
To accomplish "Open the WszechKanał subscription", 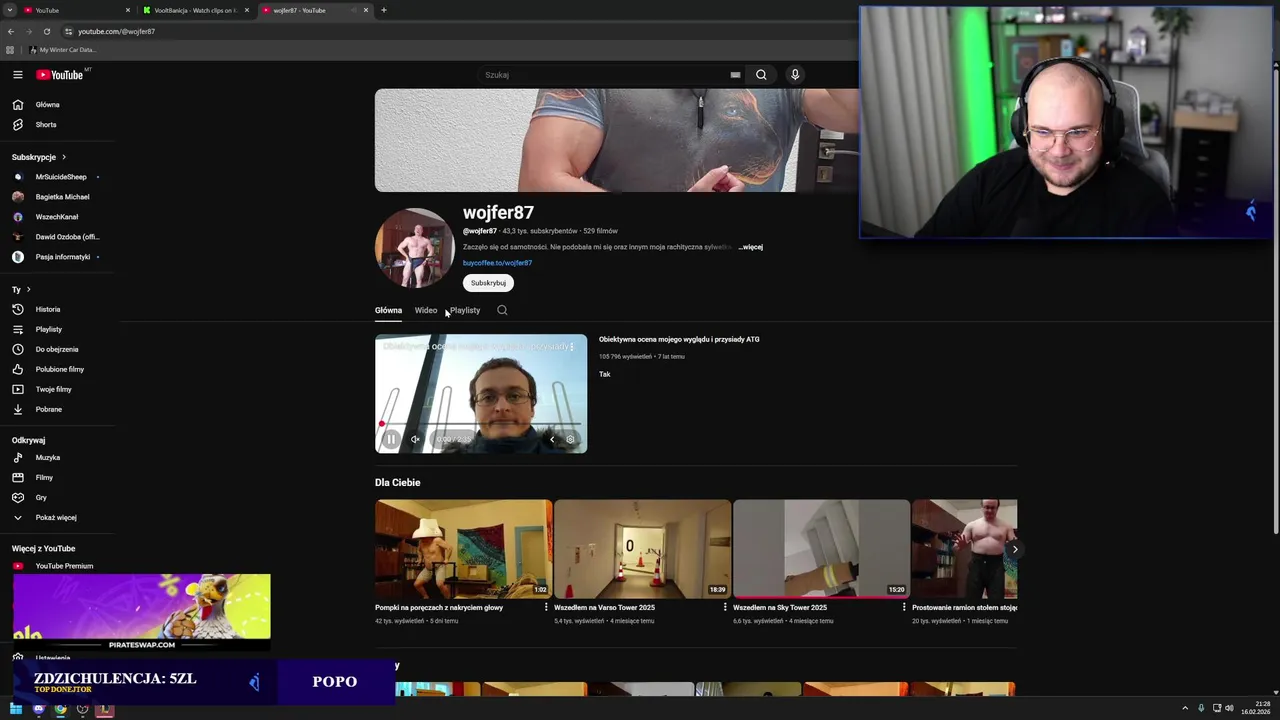I will click(x=60, y=217).
